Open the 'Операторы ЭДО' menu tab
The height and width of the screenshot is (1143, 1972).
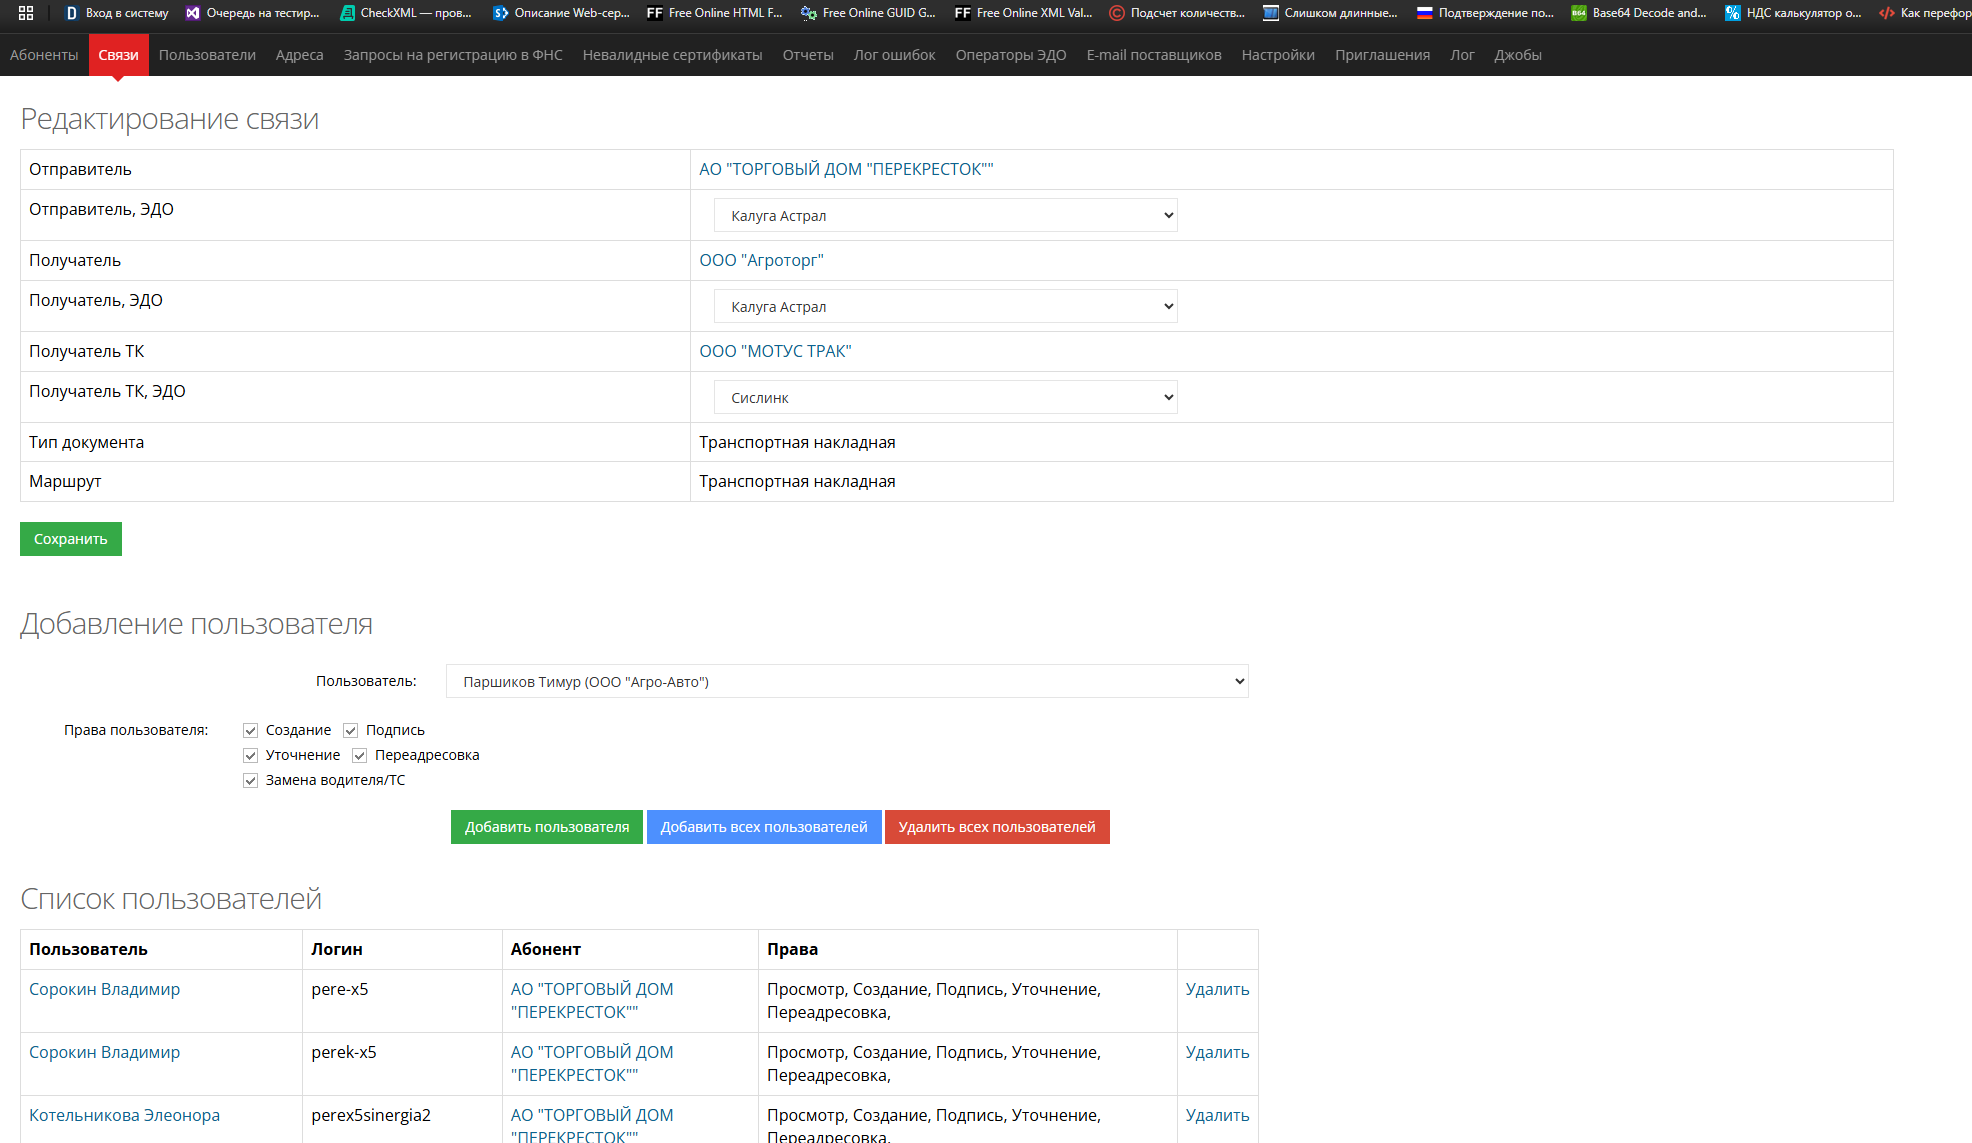click(1011, 55)
